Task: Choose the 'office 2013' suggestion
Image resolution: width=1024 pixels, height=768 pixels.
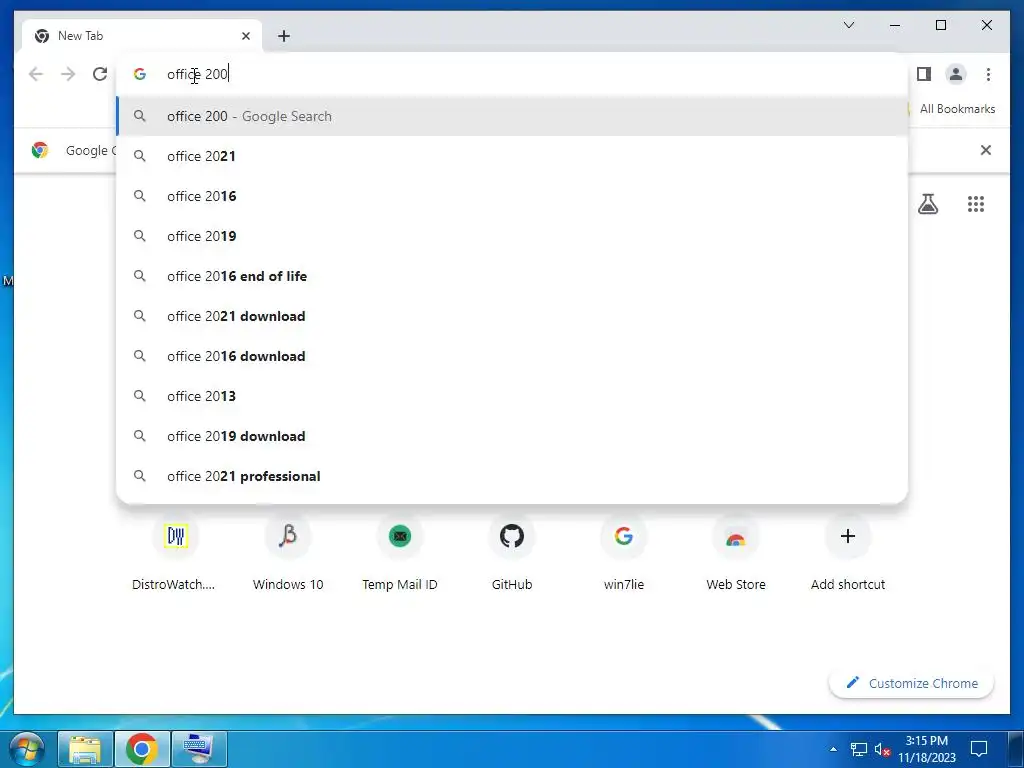Action: pyautogui.click(x=512, y=396)
